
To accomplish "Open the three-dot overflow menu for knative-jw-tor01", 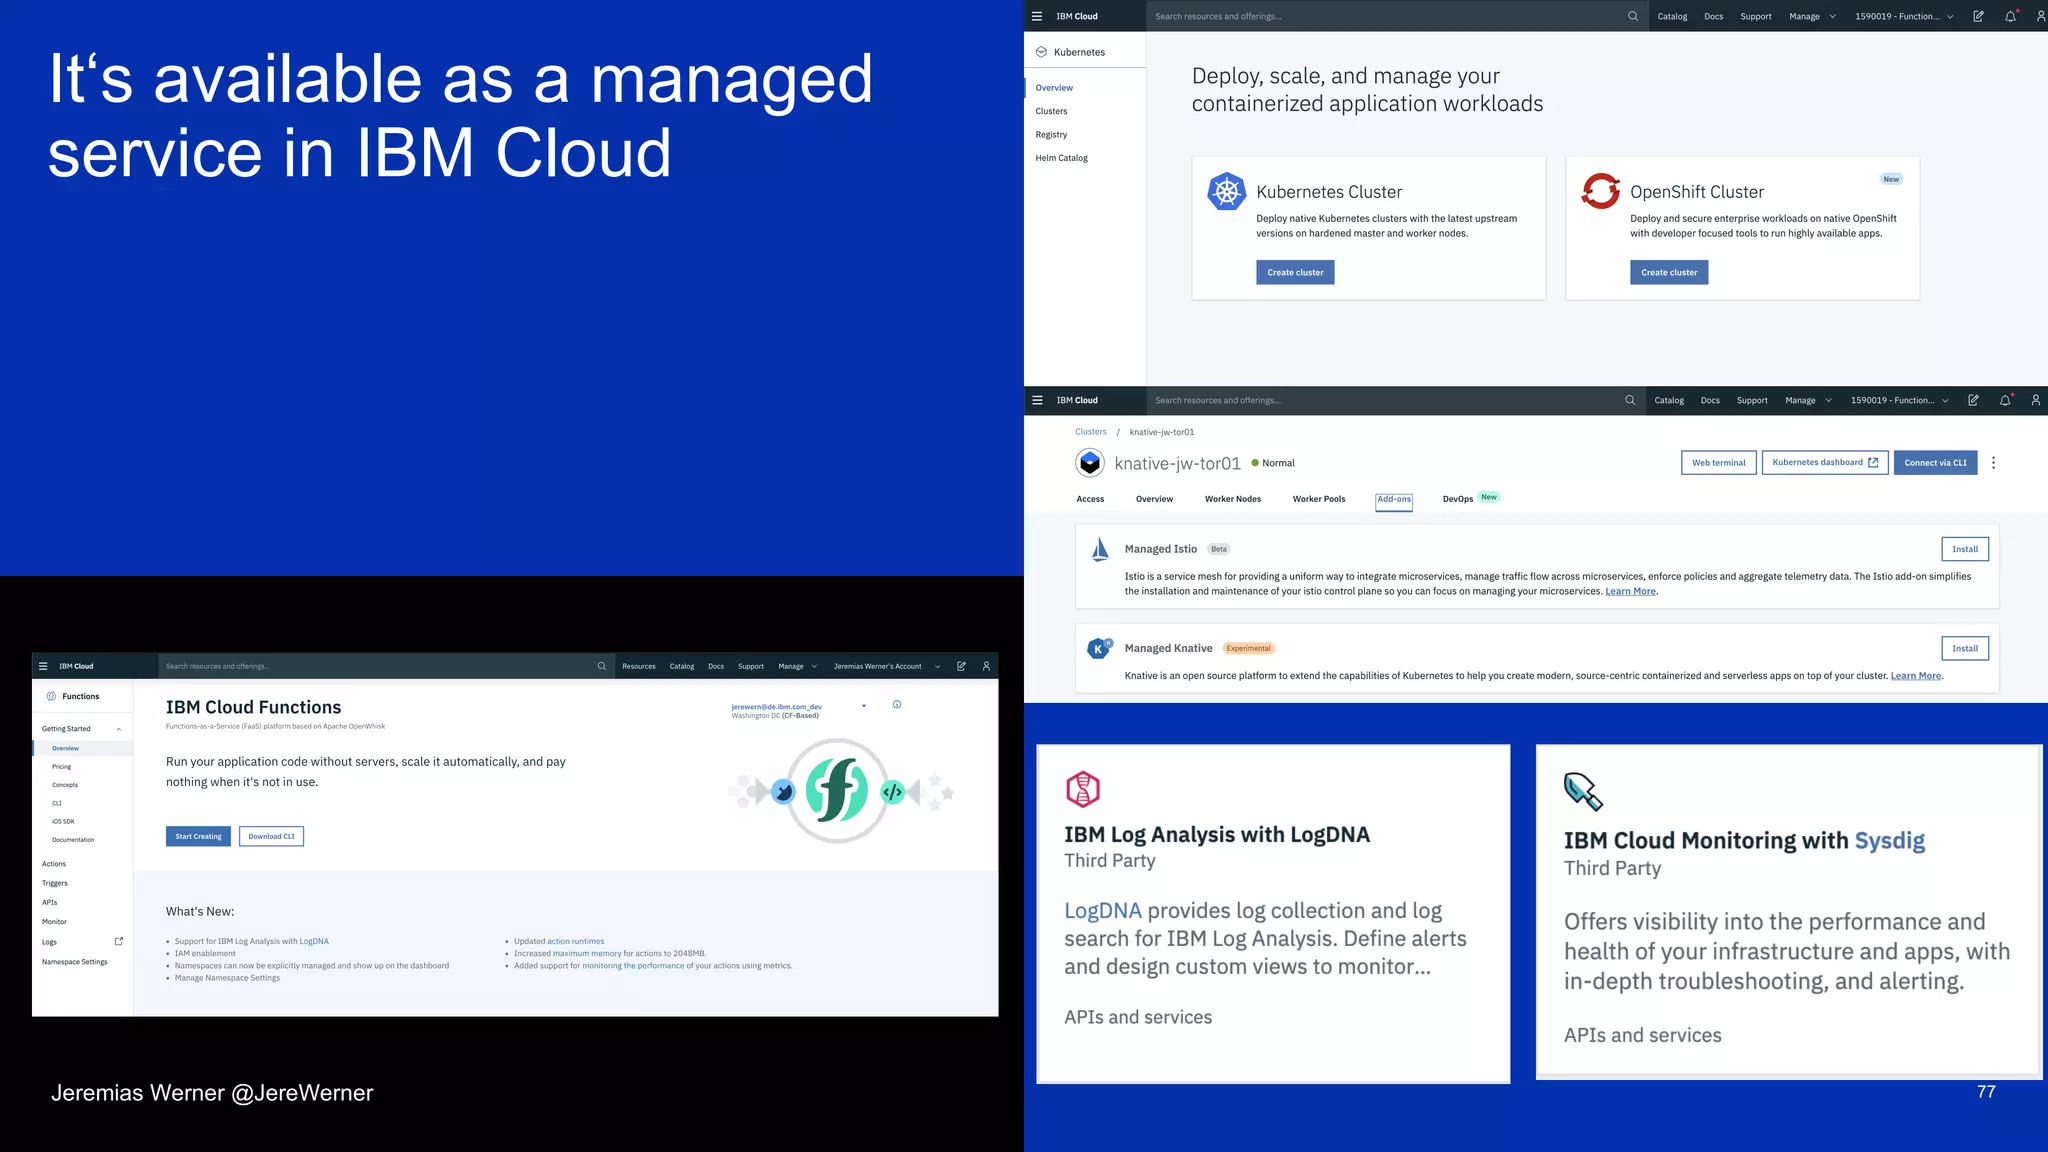I will (x=1993, y=463).
